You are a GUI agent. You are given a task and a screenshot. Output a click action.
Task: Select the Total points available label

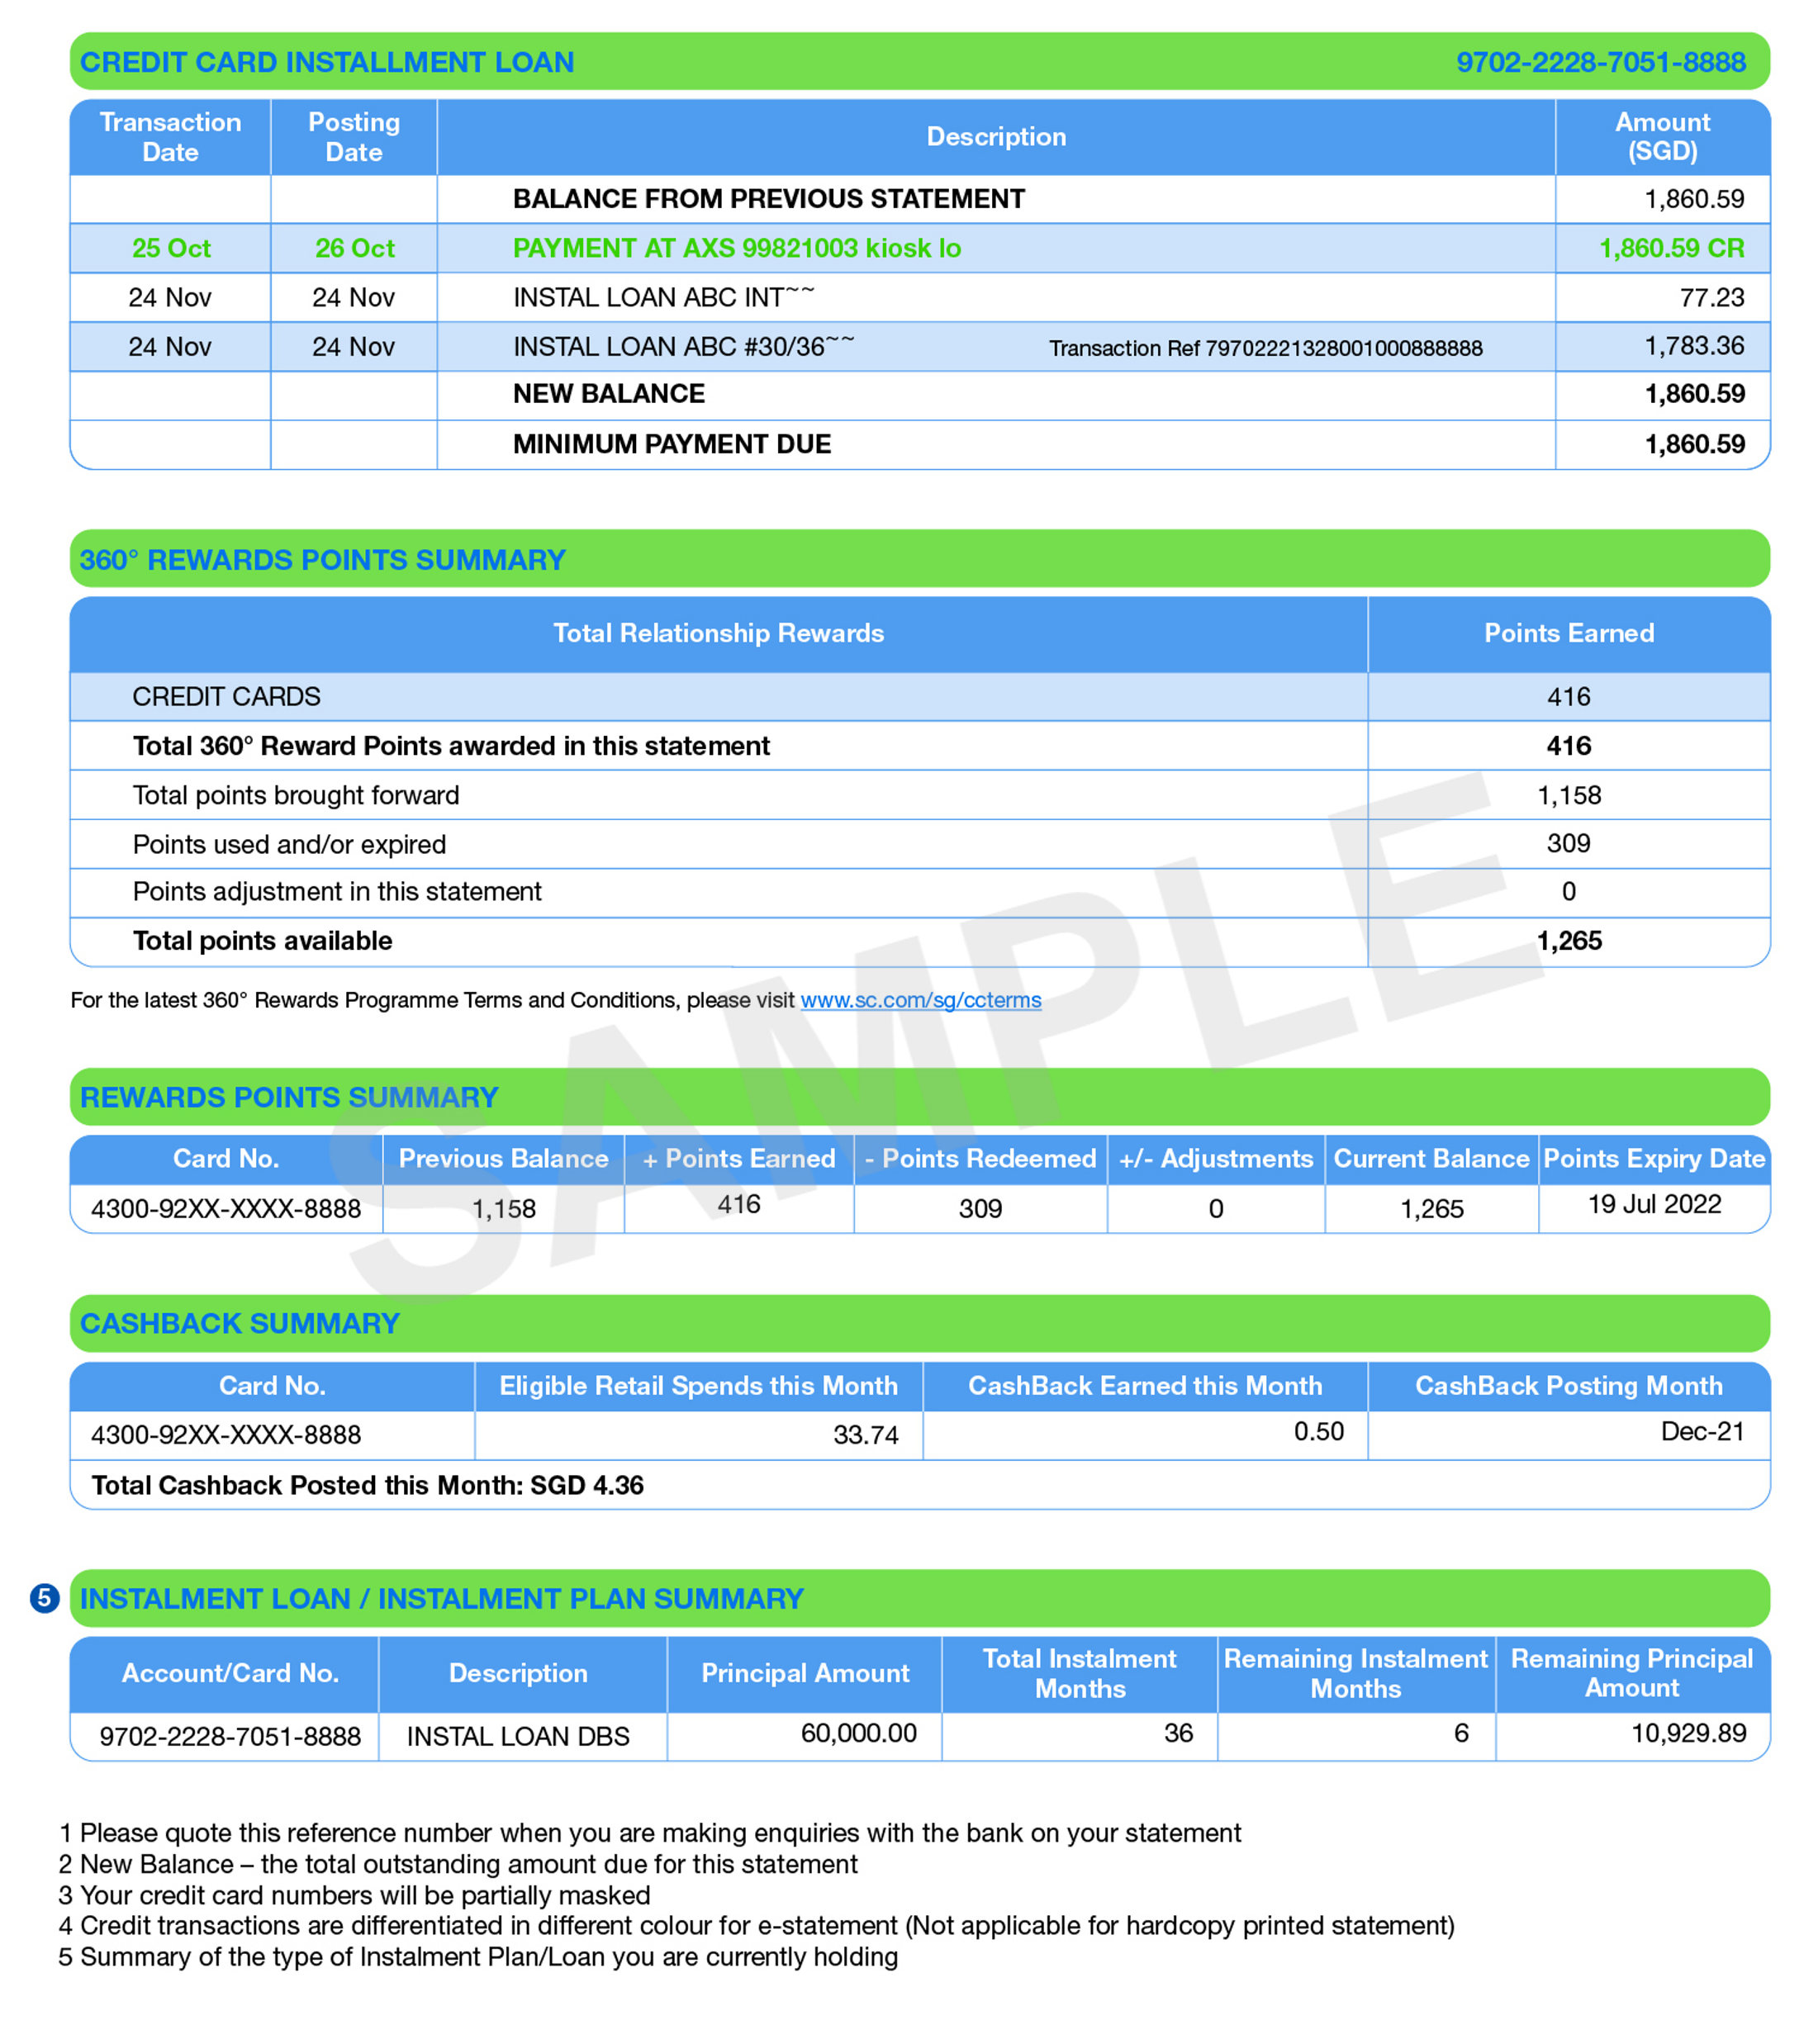(x=262, y=941)
